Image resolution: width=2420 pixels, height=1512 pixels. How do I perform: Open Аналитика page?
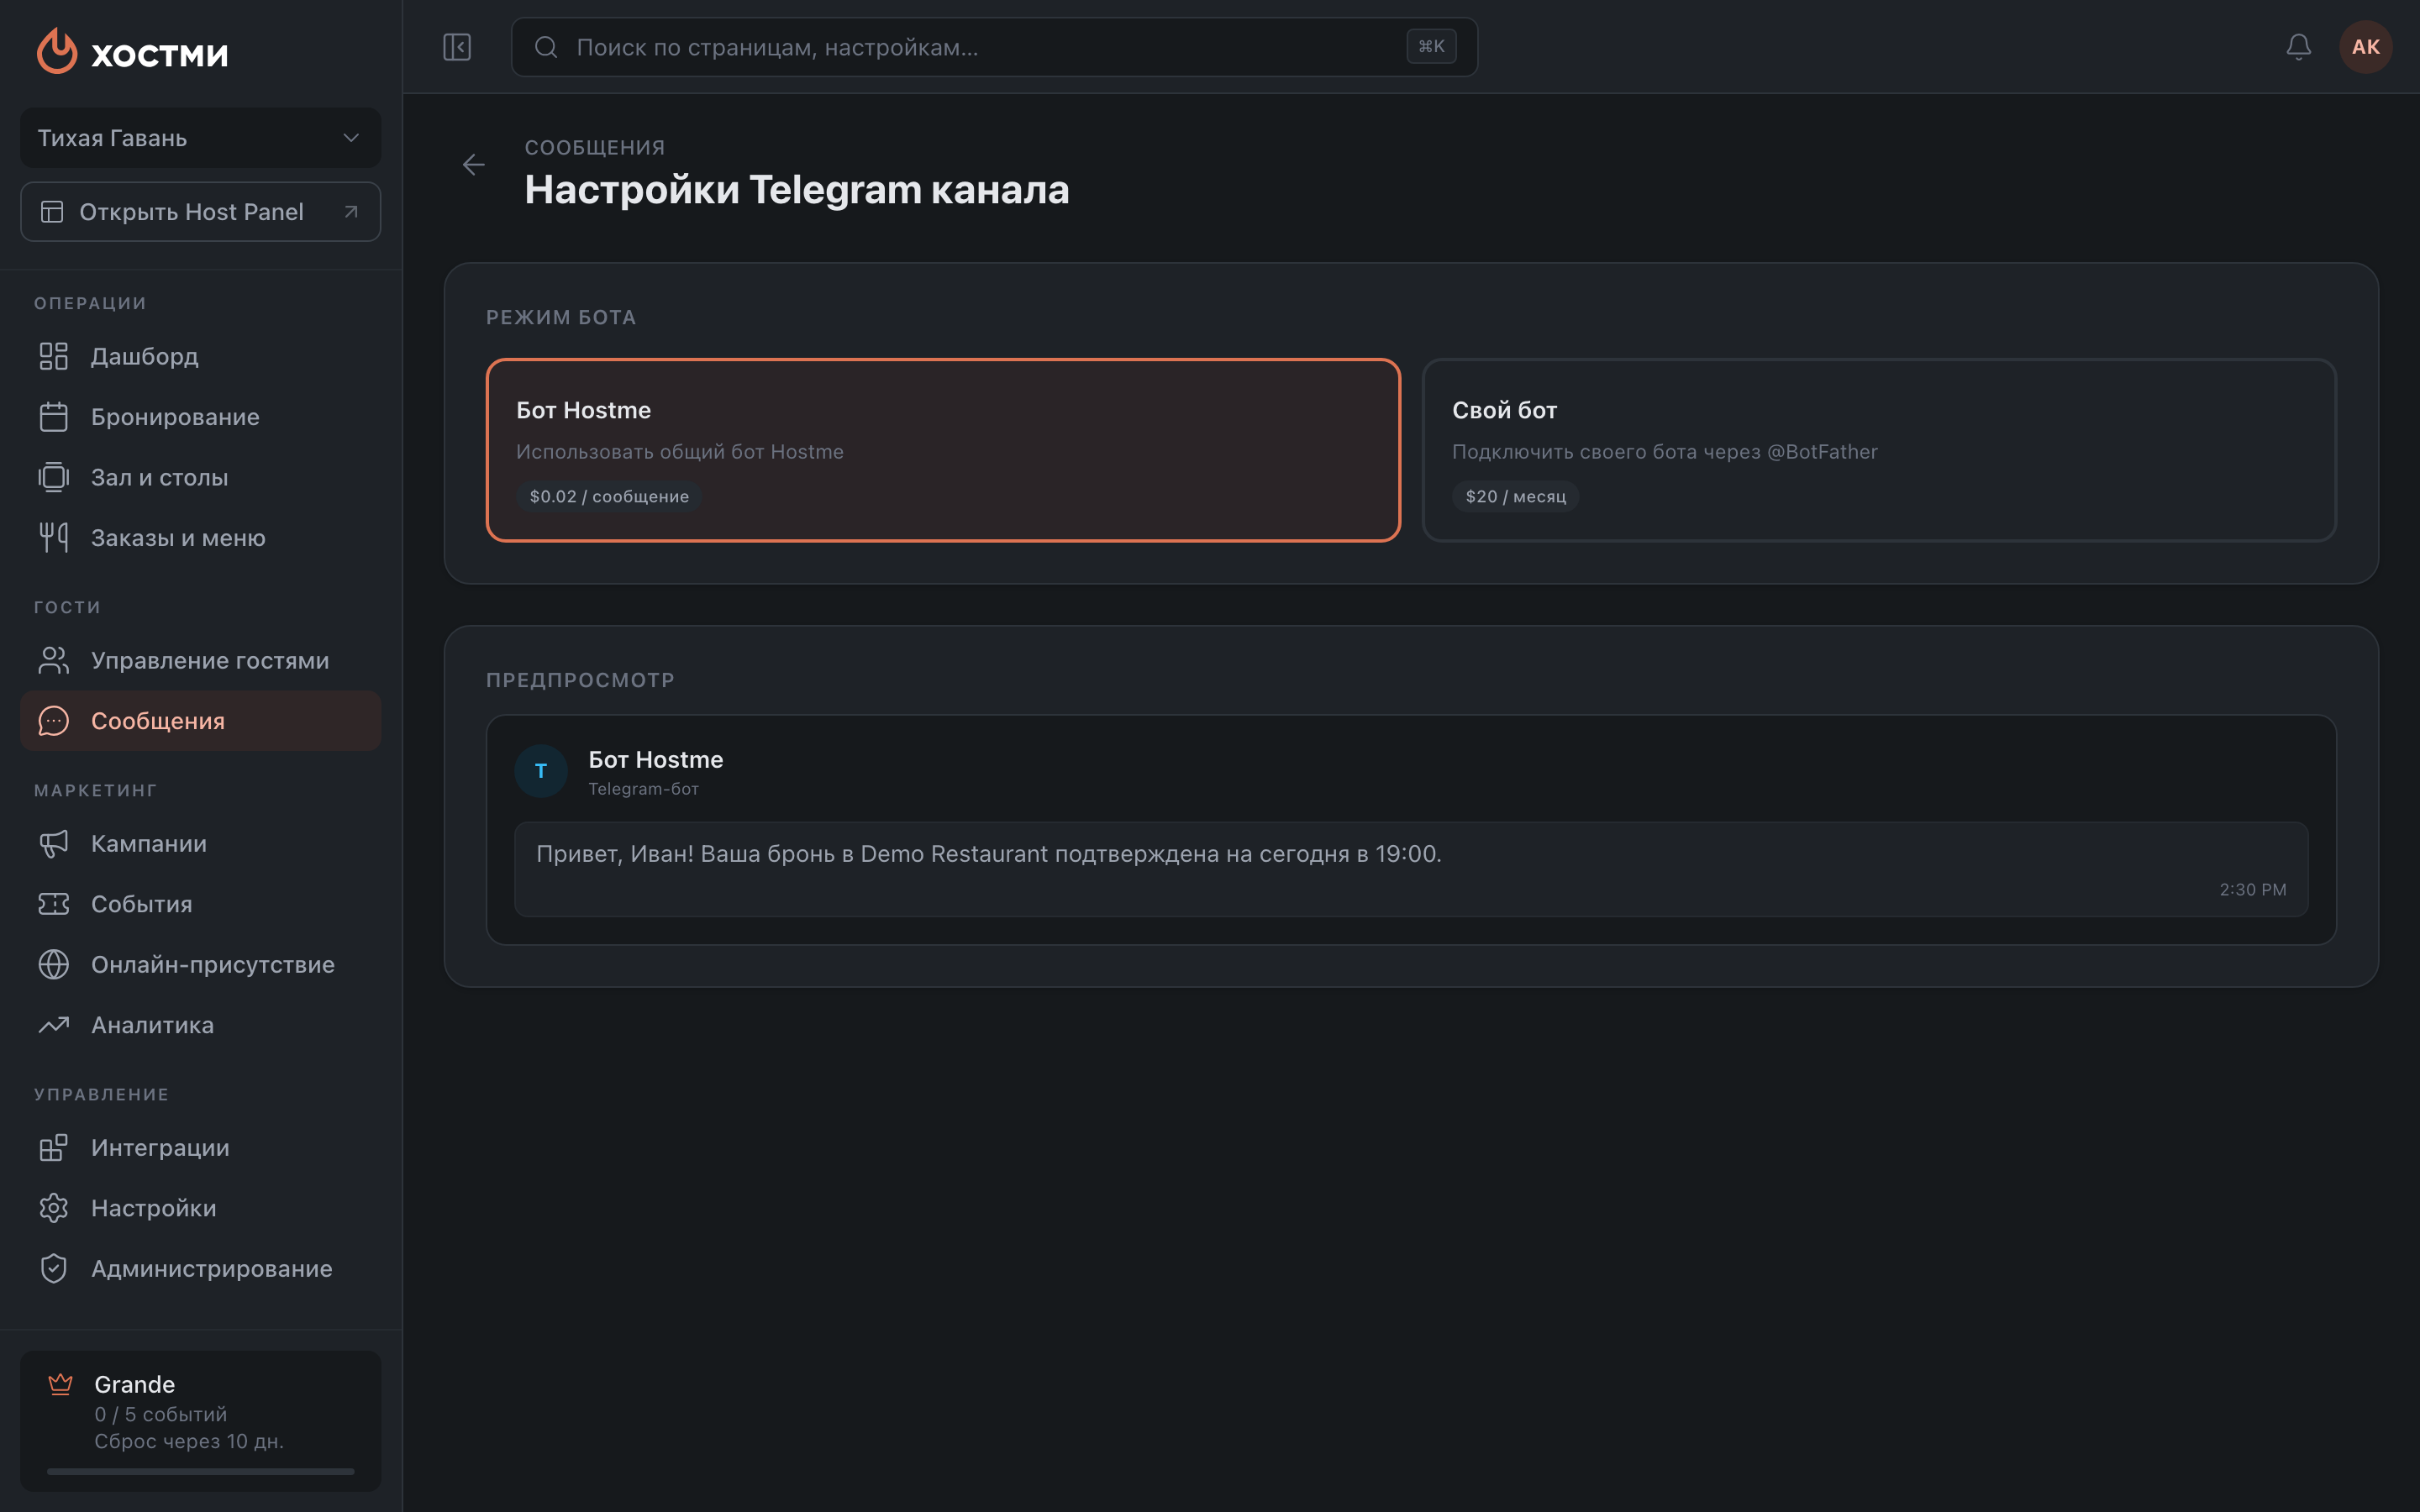point(201,1025)
